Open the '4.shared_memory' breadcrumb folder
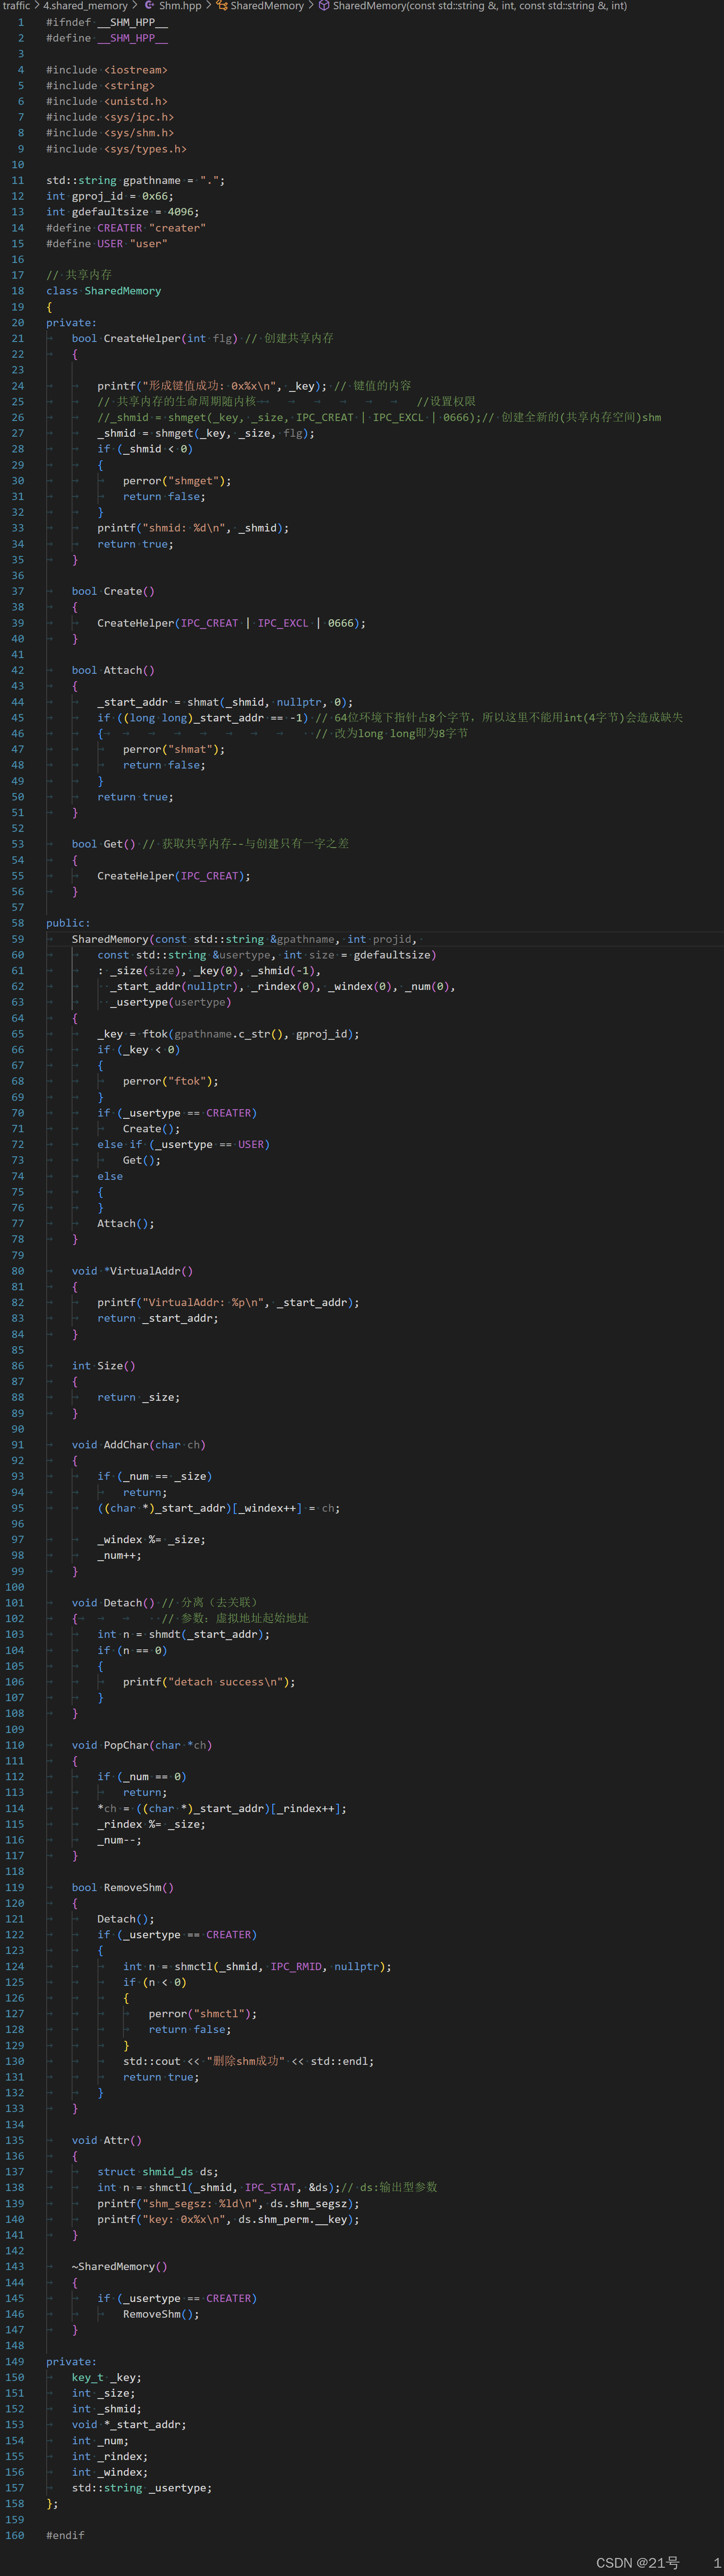 pos(85,6)
